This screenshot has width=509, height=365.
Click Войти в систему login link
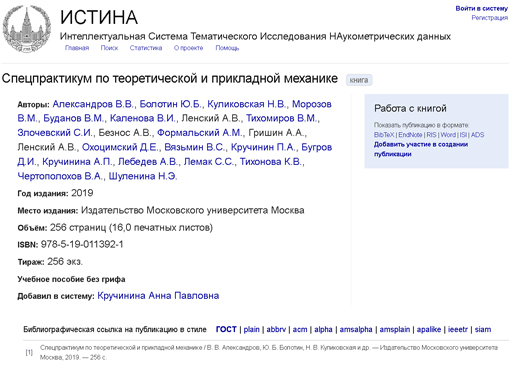481,8
